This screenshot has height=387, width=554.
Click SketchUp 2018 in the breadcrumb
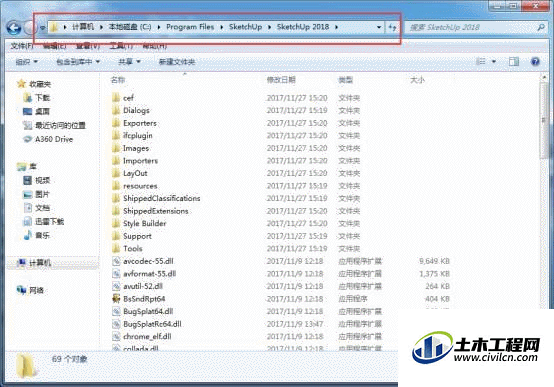(x=303, y=27)
